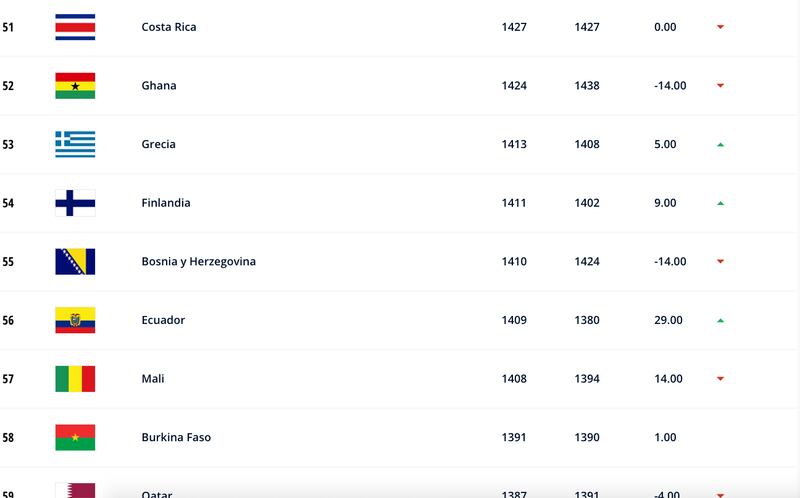800x498 pixels.
Task: Click the red down arrow for Ghana
Action: coord(720,86)
